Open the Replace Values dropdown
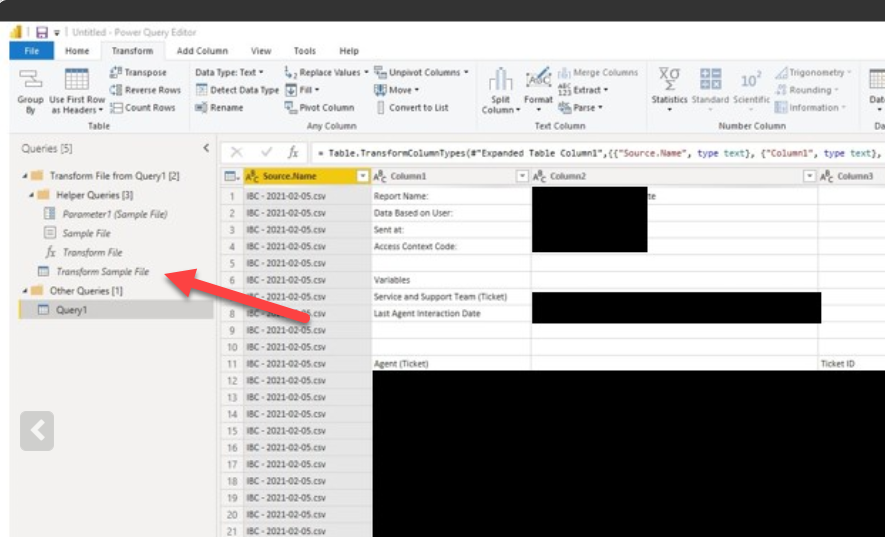Screen dimensions: 885x537 pyautogui.click(x=326, y=72)
